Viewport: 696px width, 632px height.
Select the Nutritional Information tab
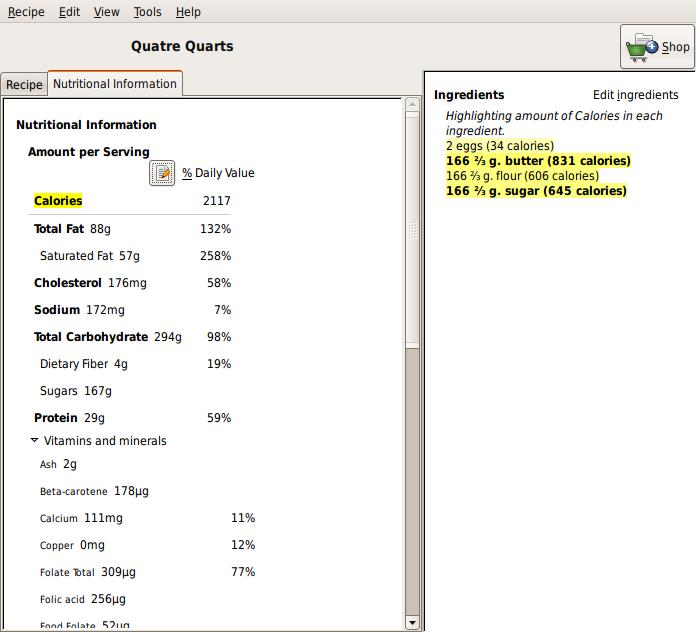coord(115,83)
